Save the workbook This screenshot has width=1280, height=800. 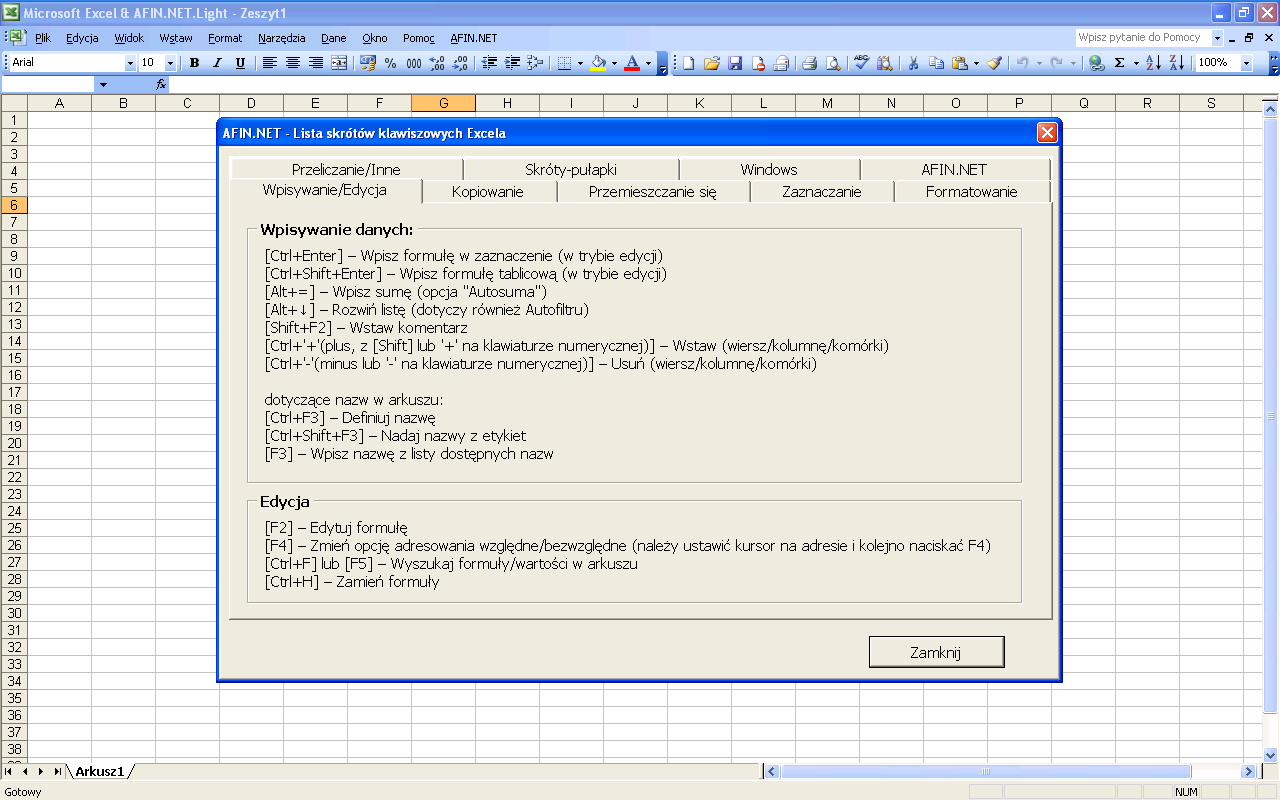tap(735, 63)
